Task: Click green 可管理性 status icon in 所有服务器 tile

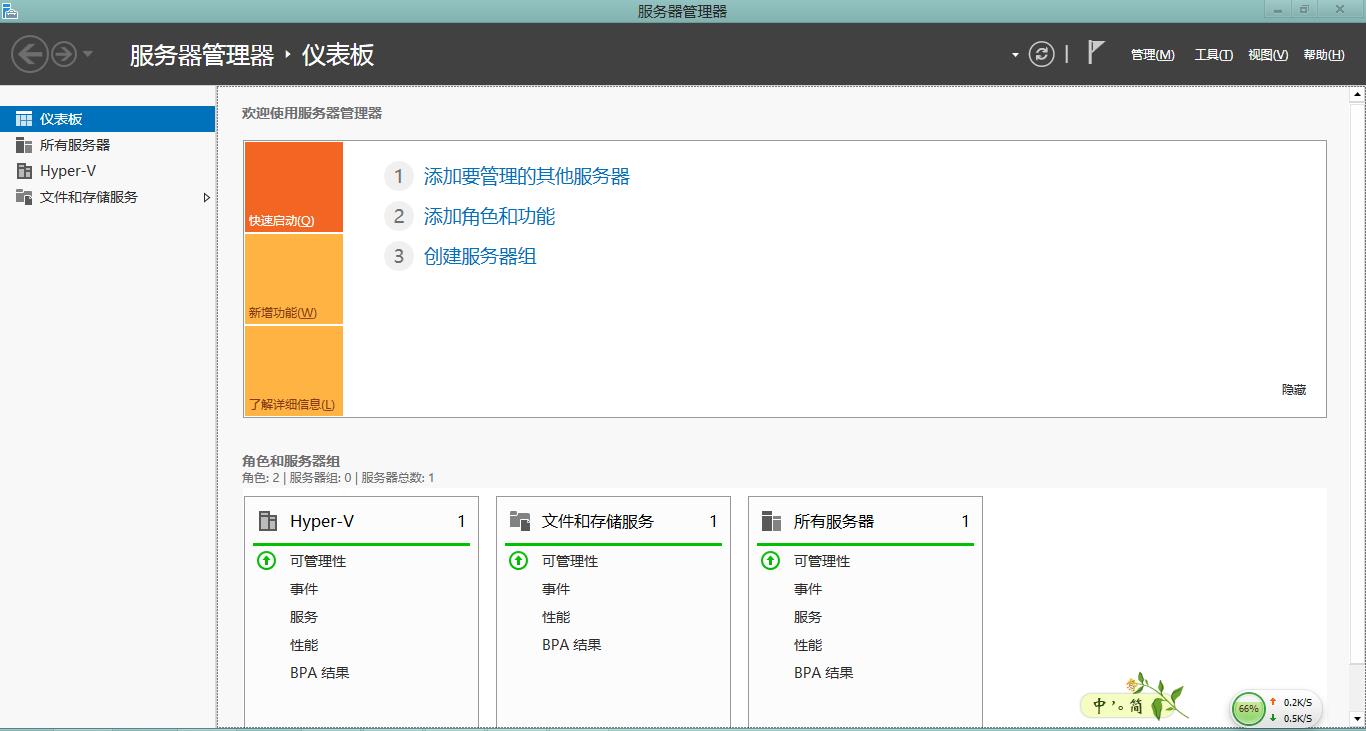Action: tap(770, 561)
